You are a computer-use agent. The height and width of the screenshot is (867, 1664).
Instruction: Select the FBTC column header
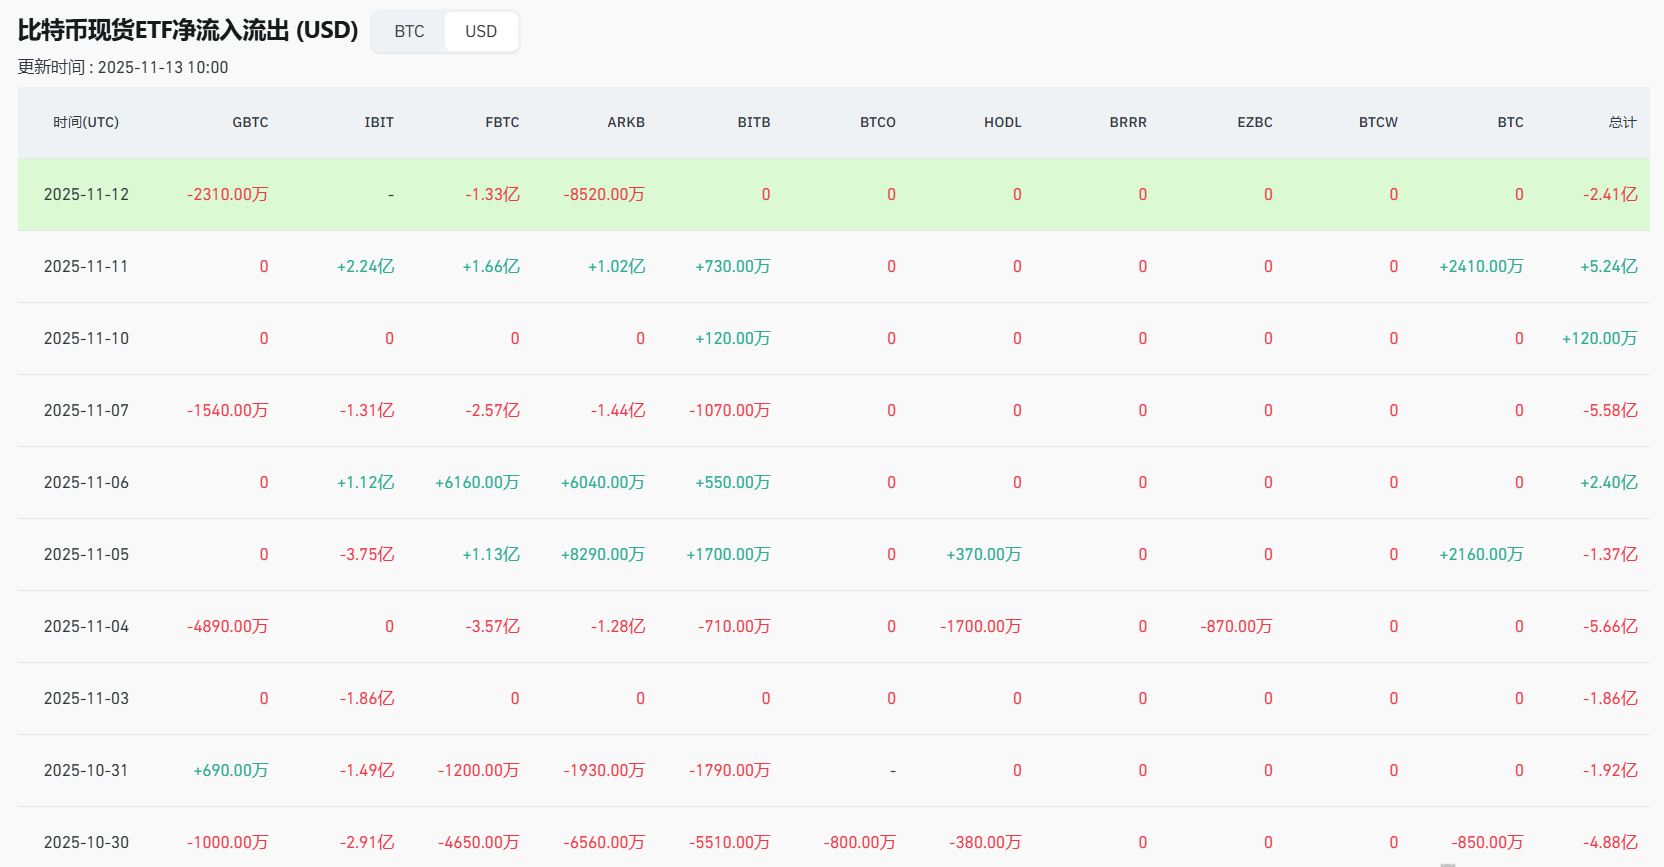(x=502, y=122)
